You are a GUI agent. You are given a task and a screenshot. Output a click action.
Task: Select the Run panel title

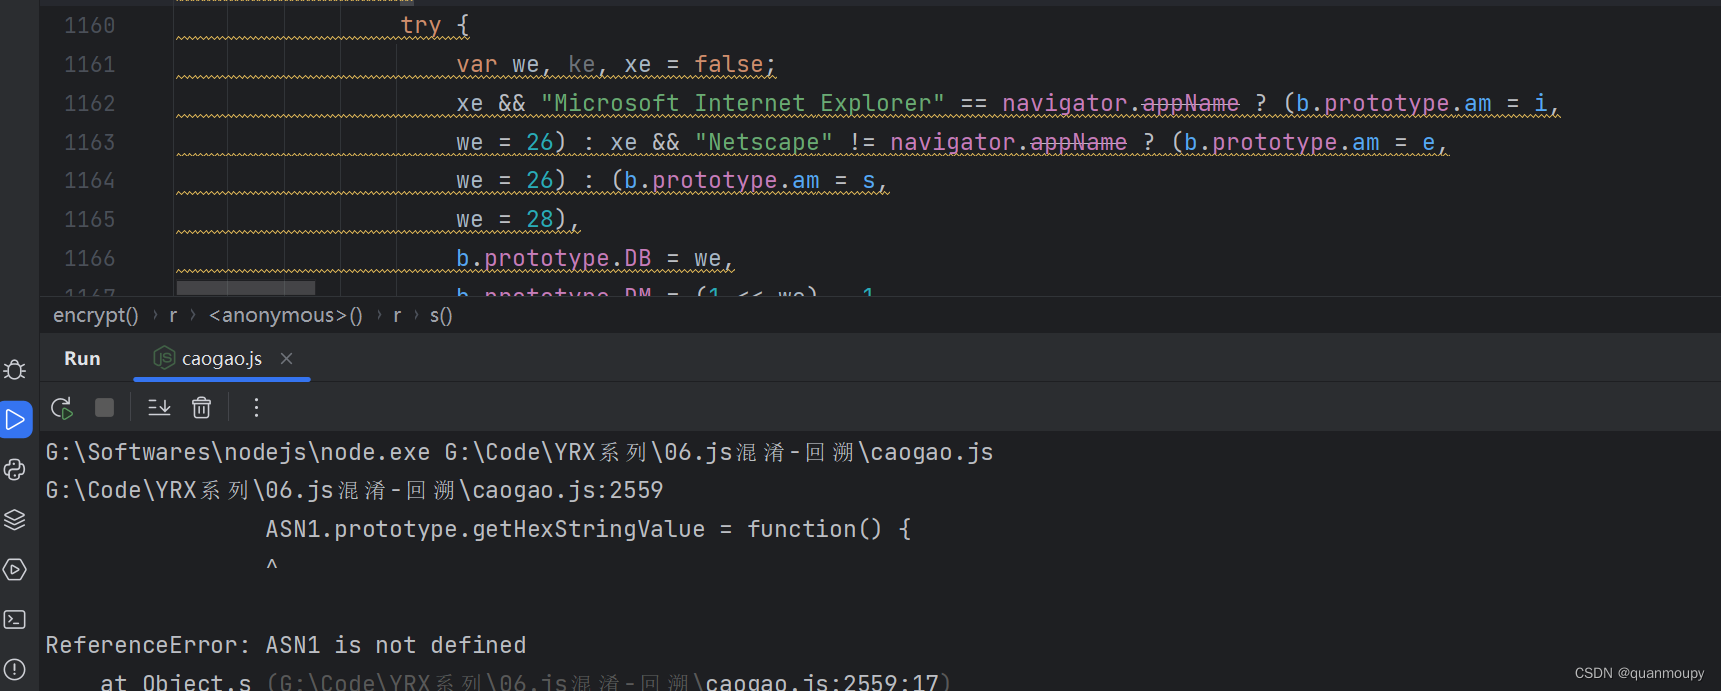(82, 358)
